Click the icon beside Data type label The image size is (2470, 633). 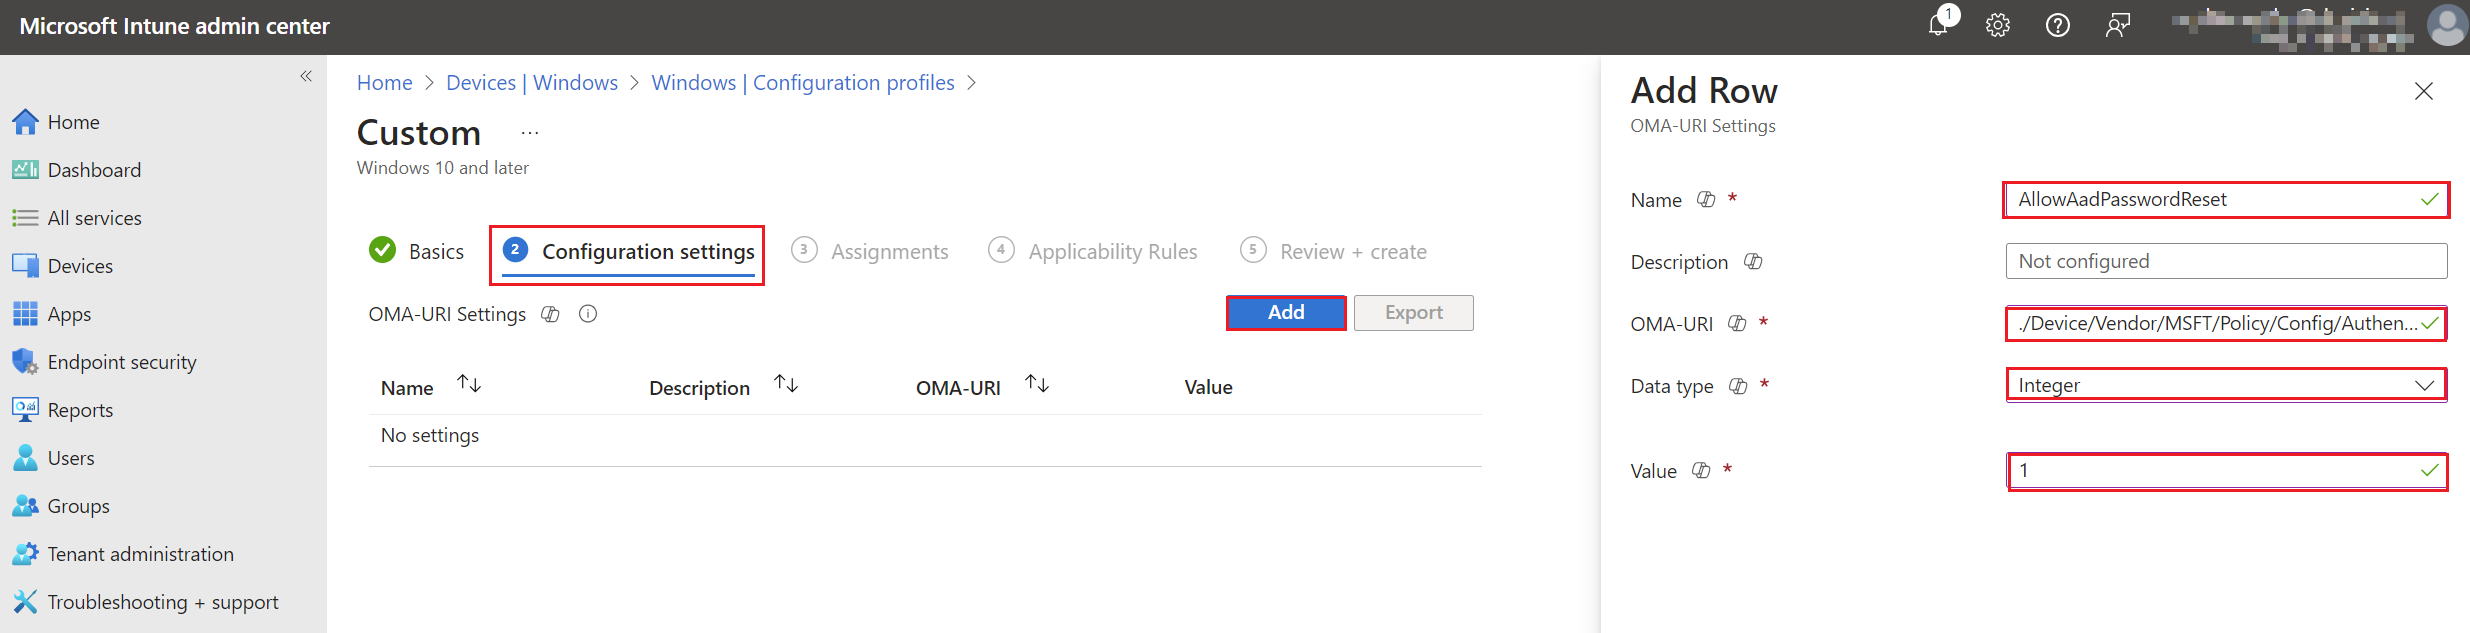click(x=1738, y=386)
